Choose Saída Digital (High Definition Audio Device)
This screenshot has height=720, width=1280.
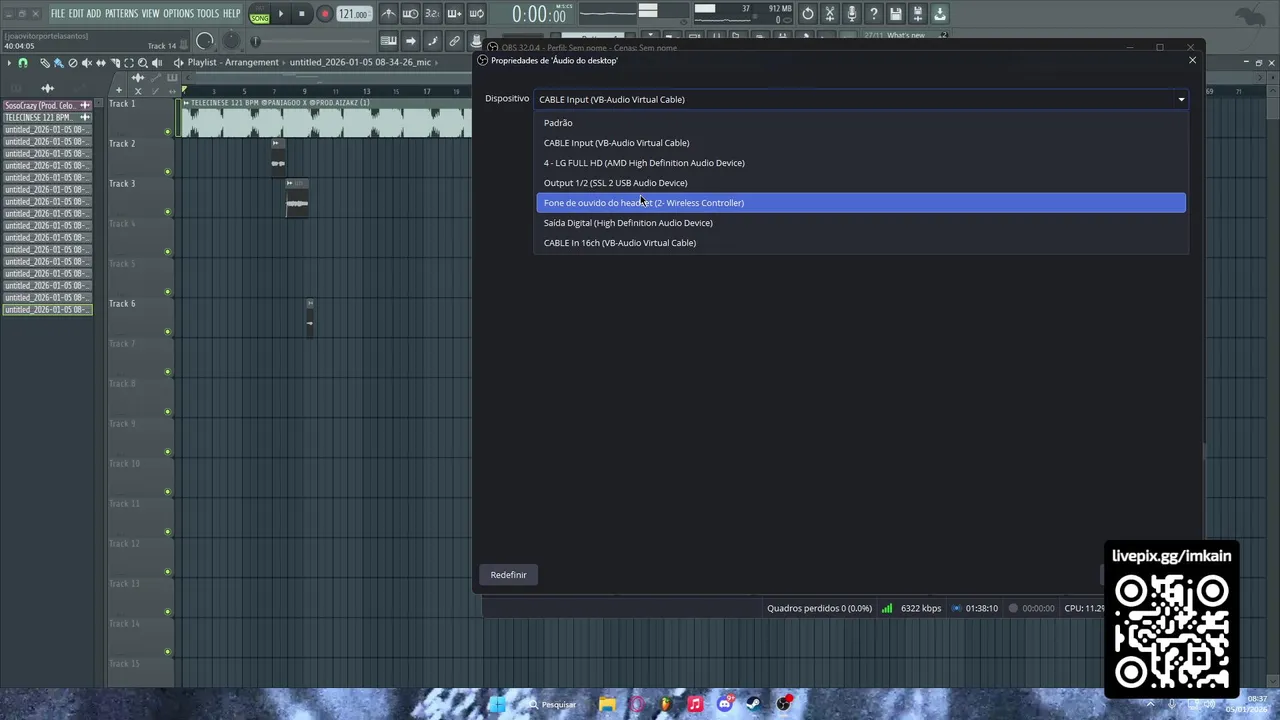point(861,223)
